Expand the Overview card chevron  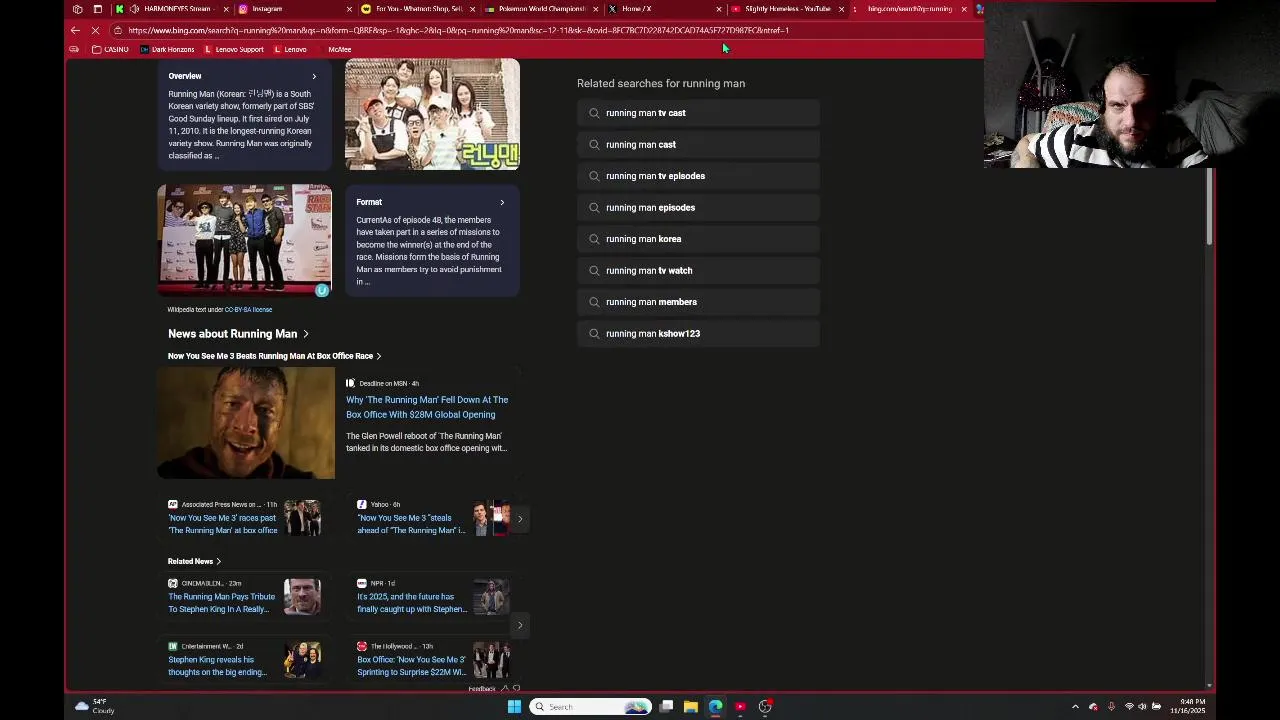coord(314,76)
